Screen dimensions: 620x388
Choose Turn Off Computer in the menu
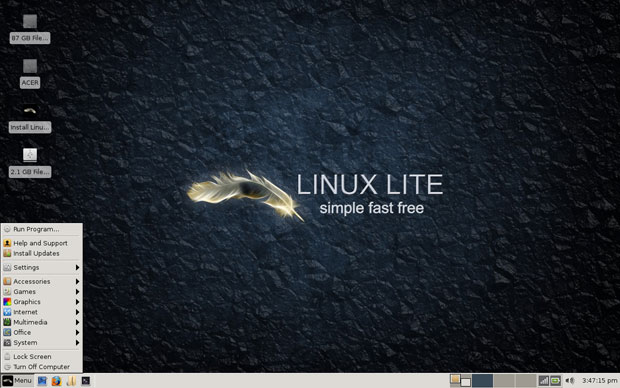click(x=42, y=367)
